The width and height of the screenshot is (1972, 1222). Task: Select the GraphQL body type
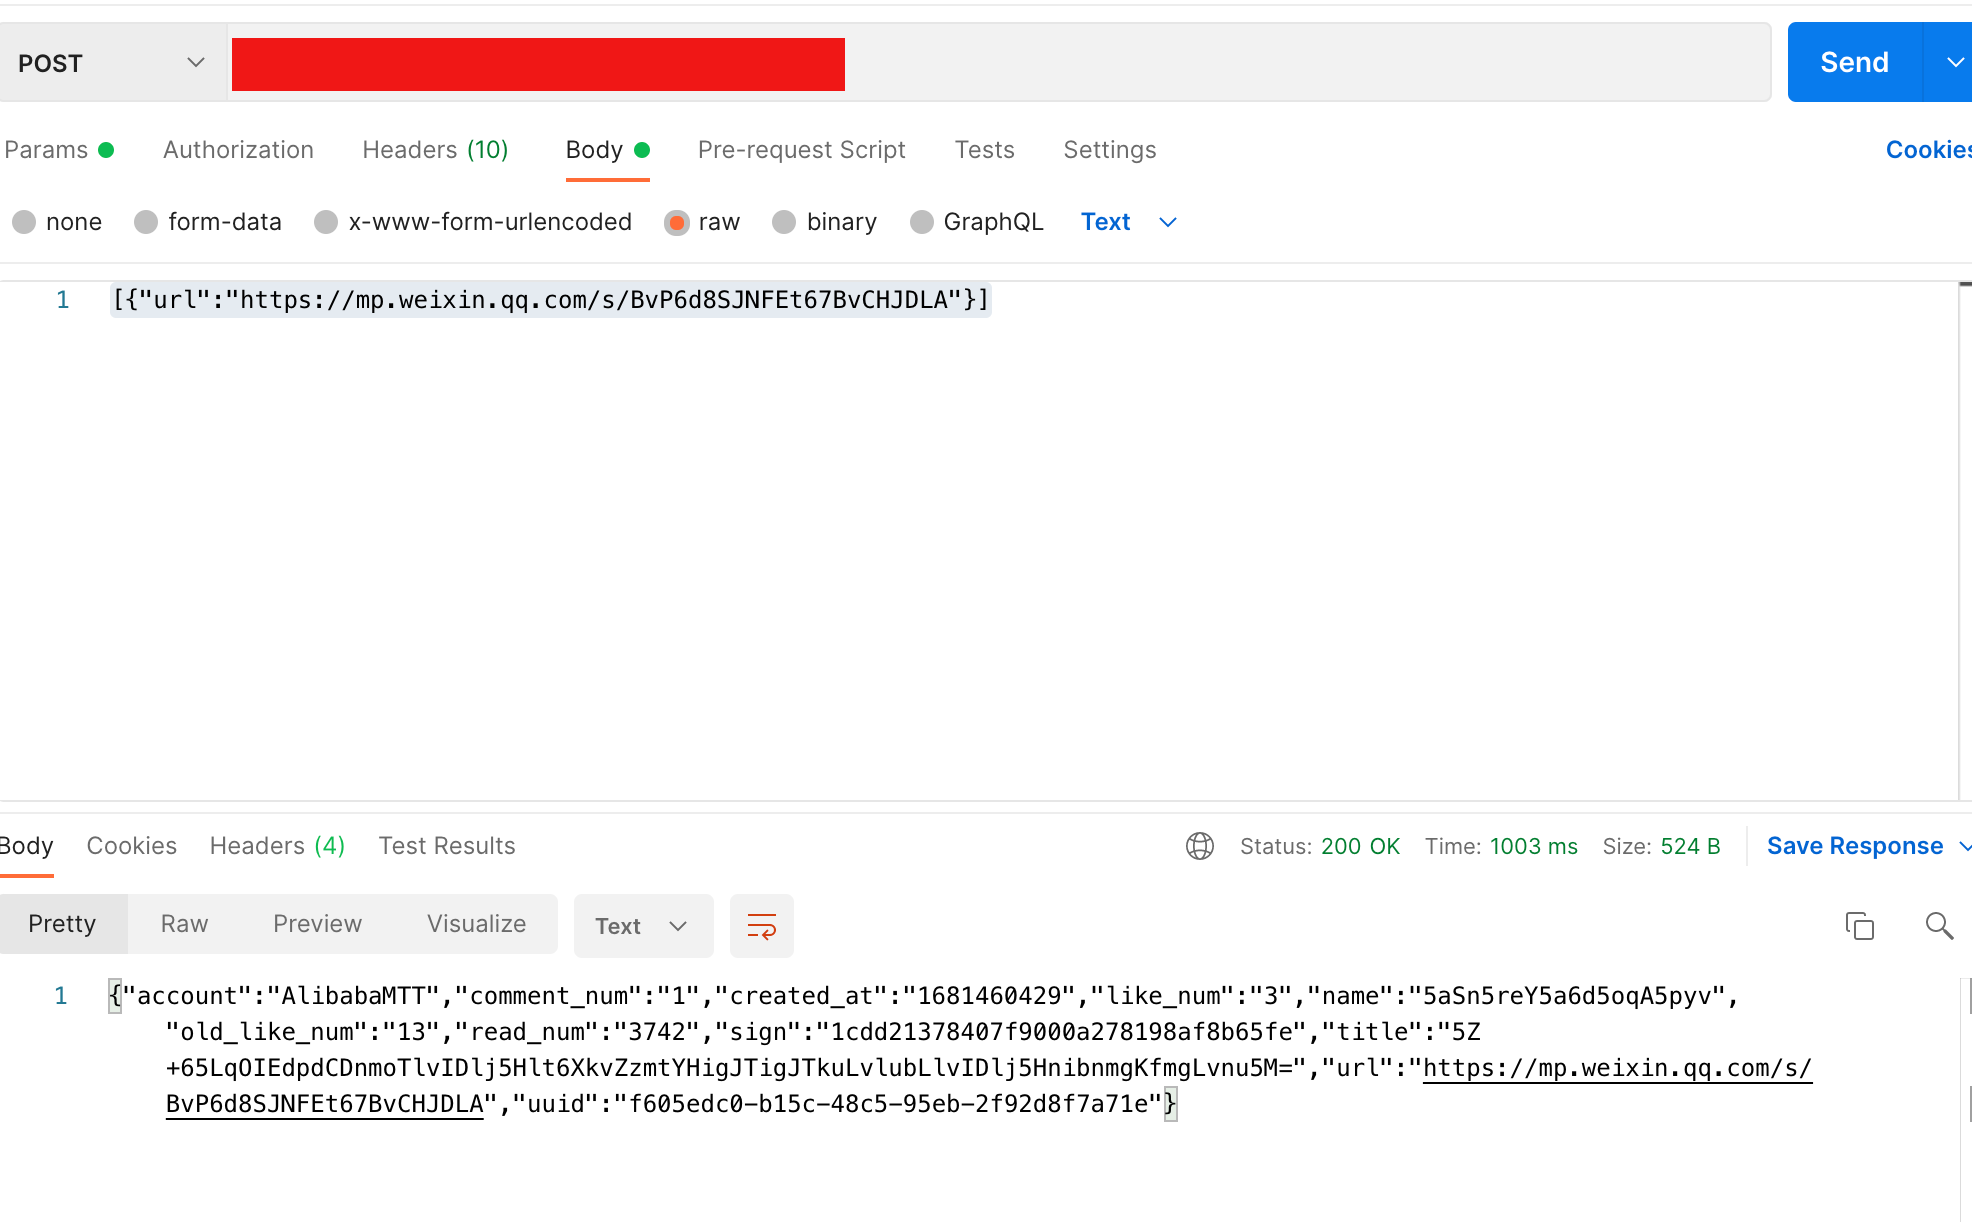click(921, 222)
